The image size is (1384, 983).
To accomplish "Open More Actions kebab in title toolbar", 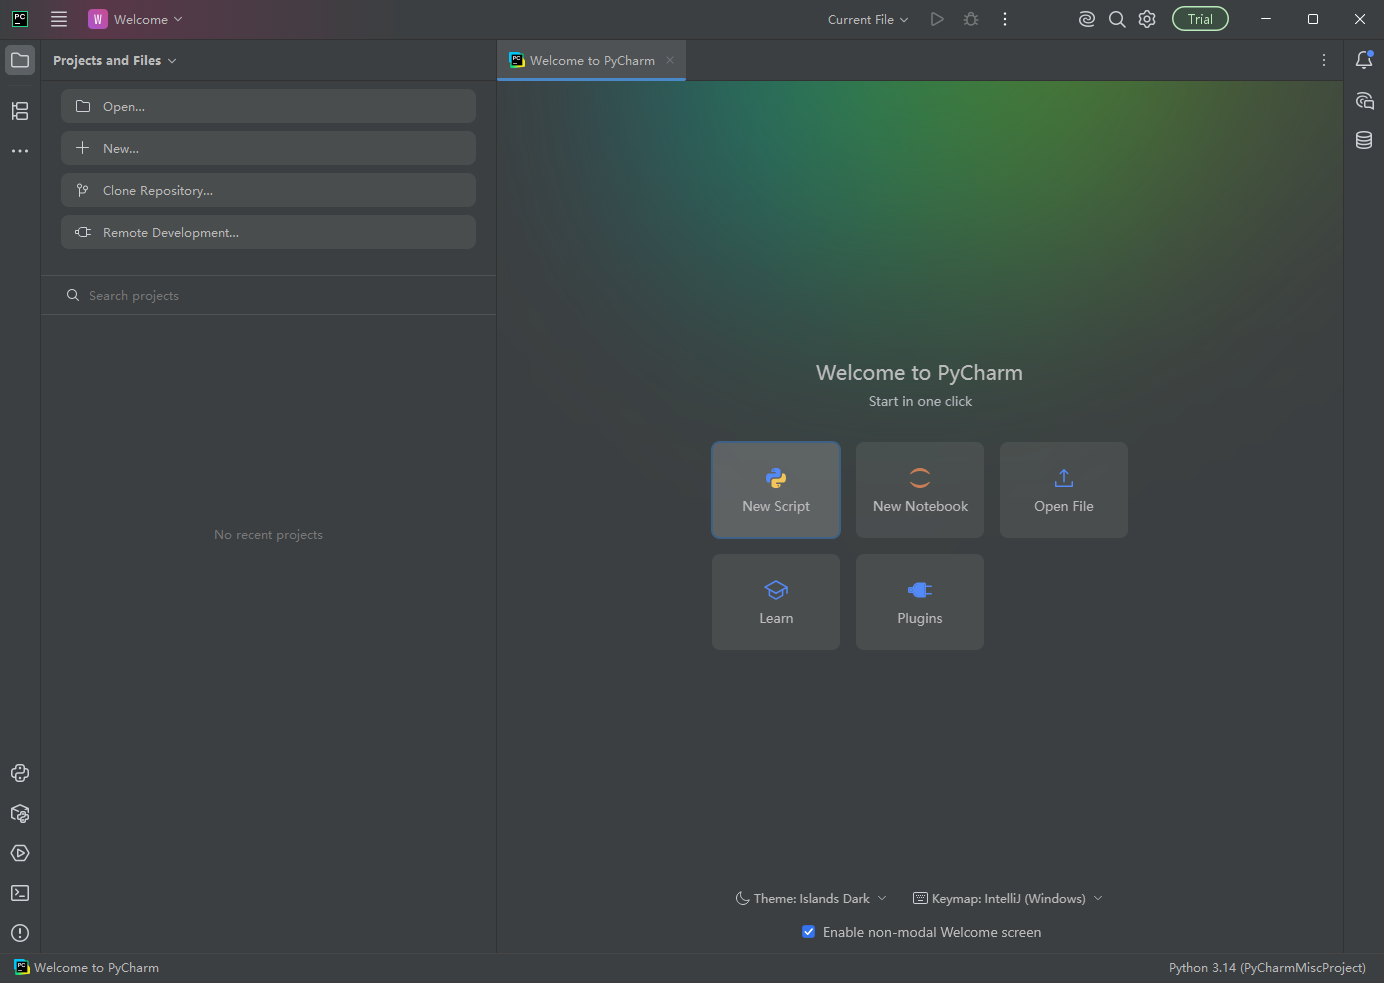I will 1005,19.
